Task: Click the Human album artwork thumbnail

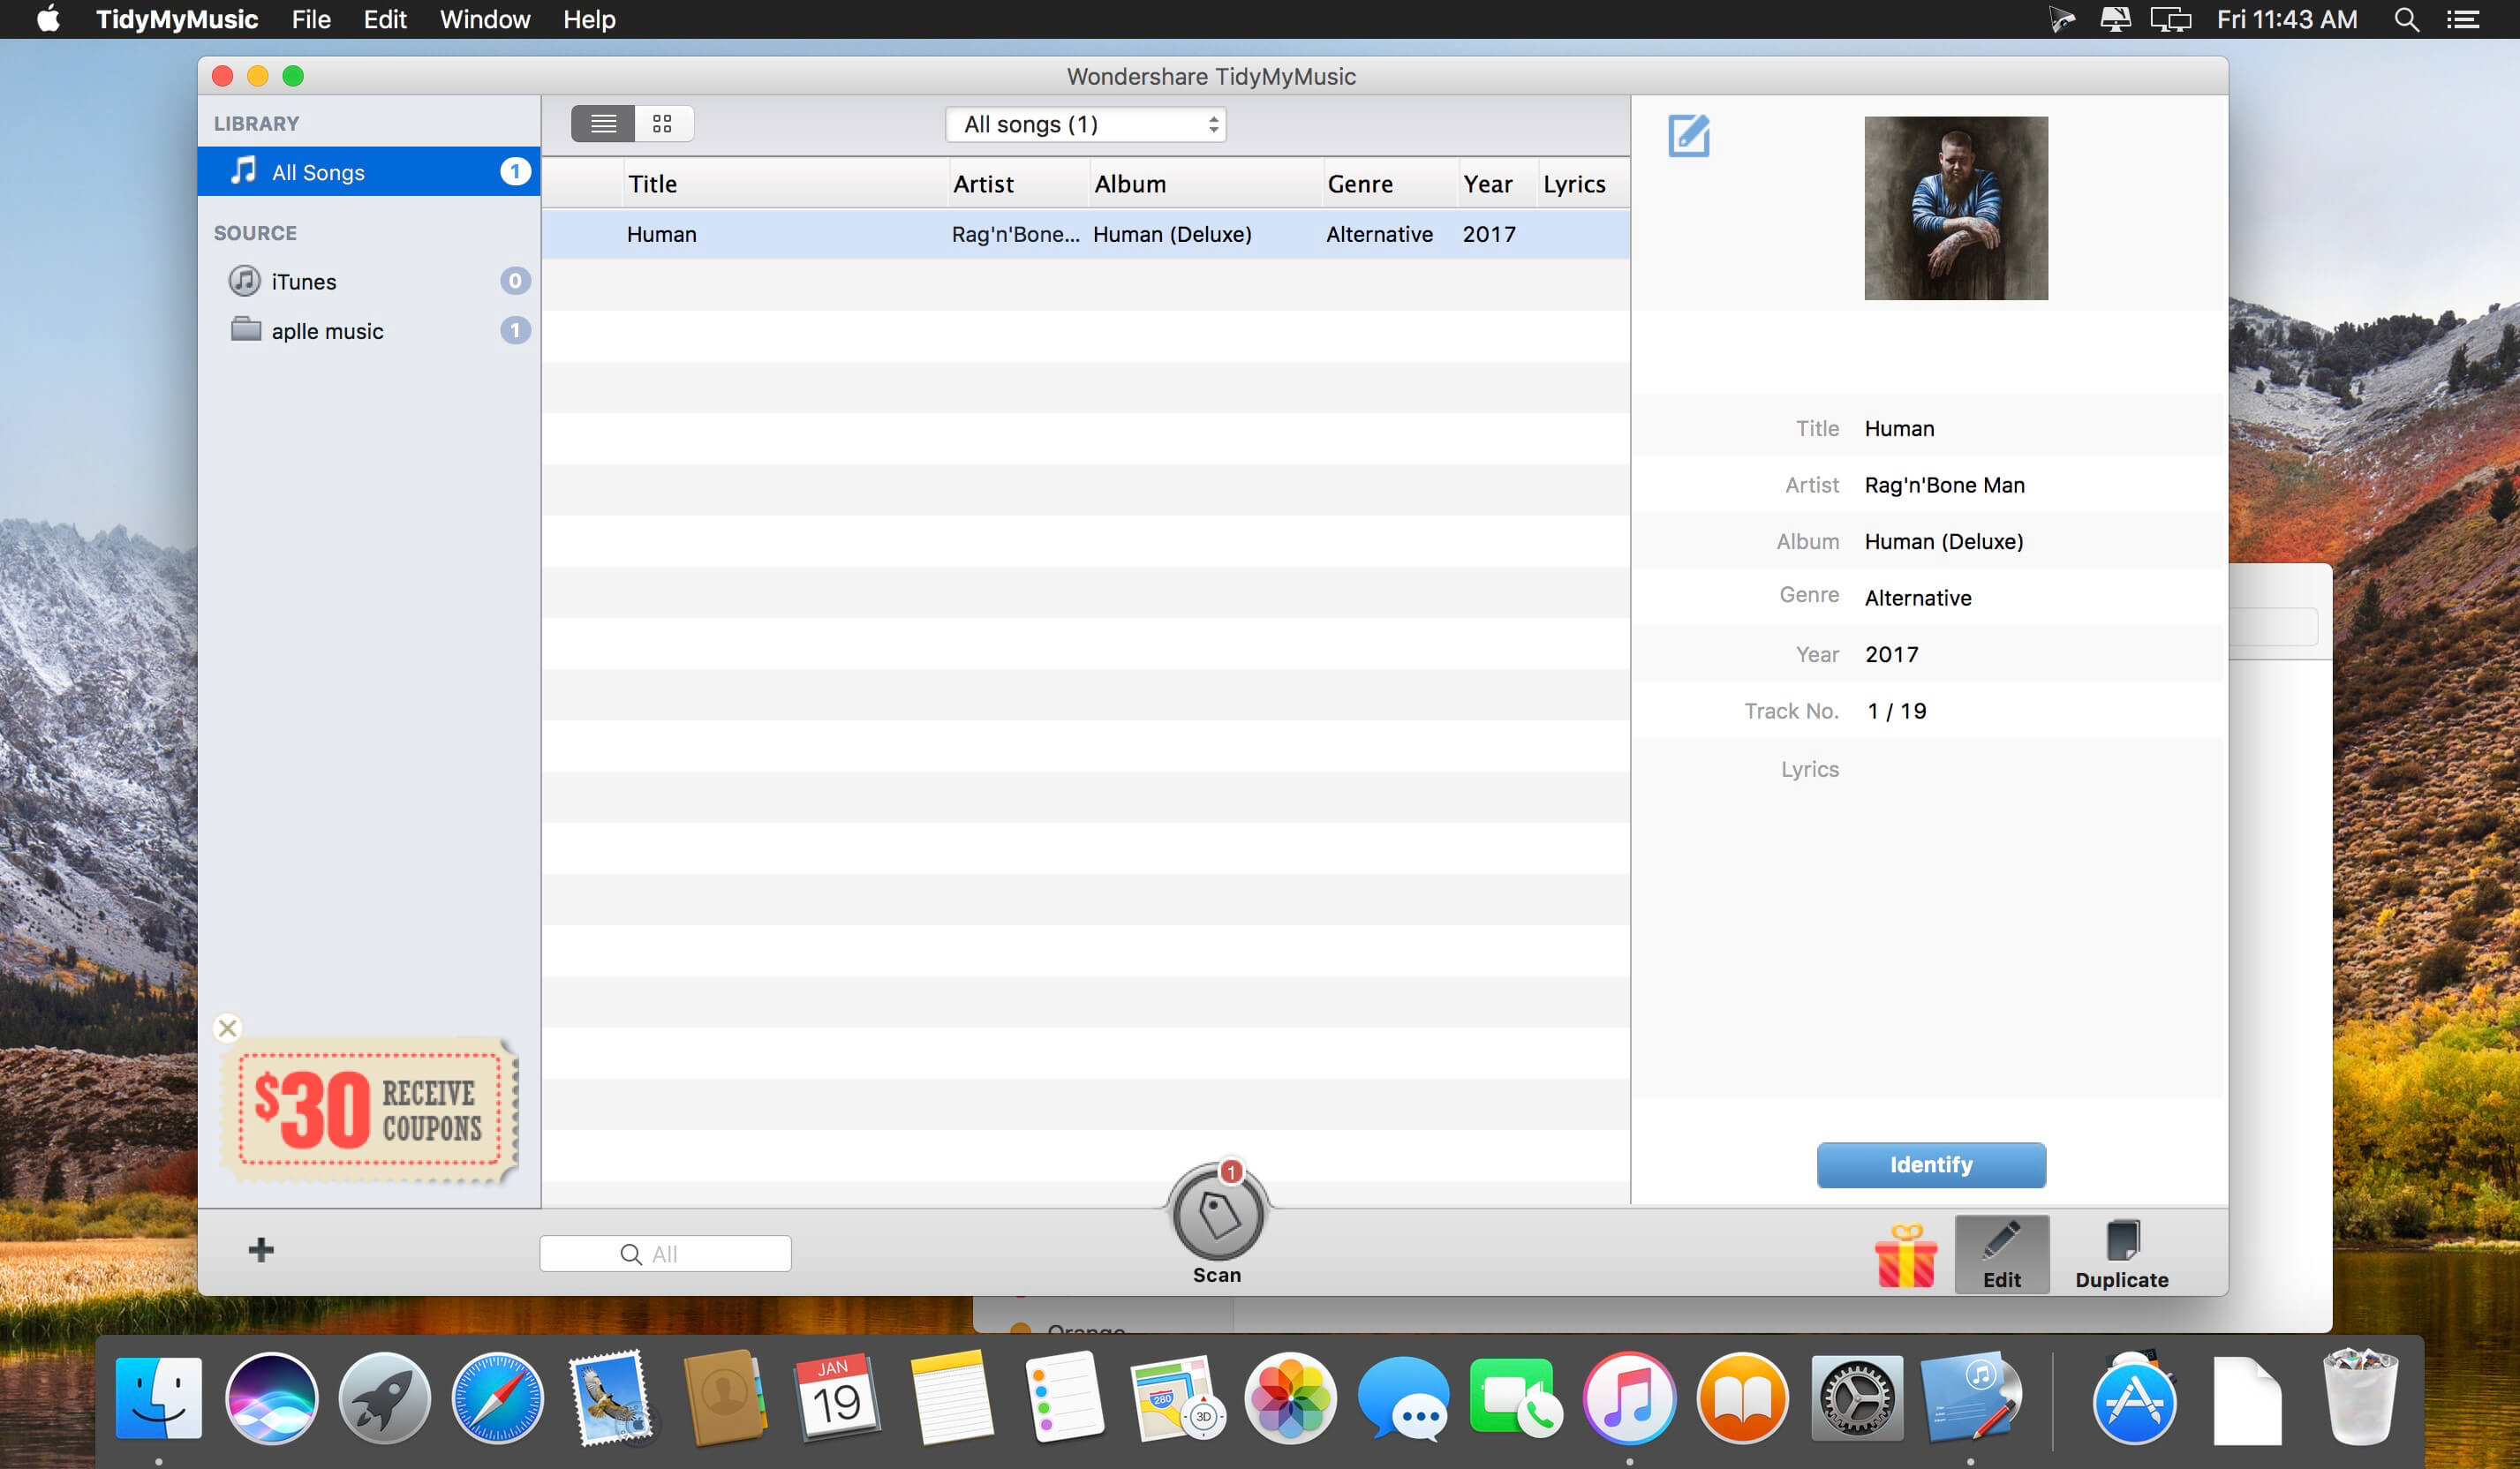Action: pyautogui.click(x=1955, y=208)
